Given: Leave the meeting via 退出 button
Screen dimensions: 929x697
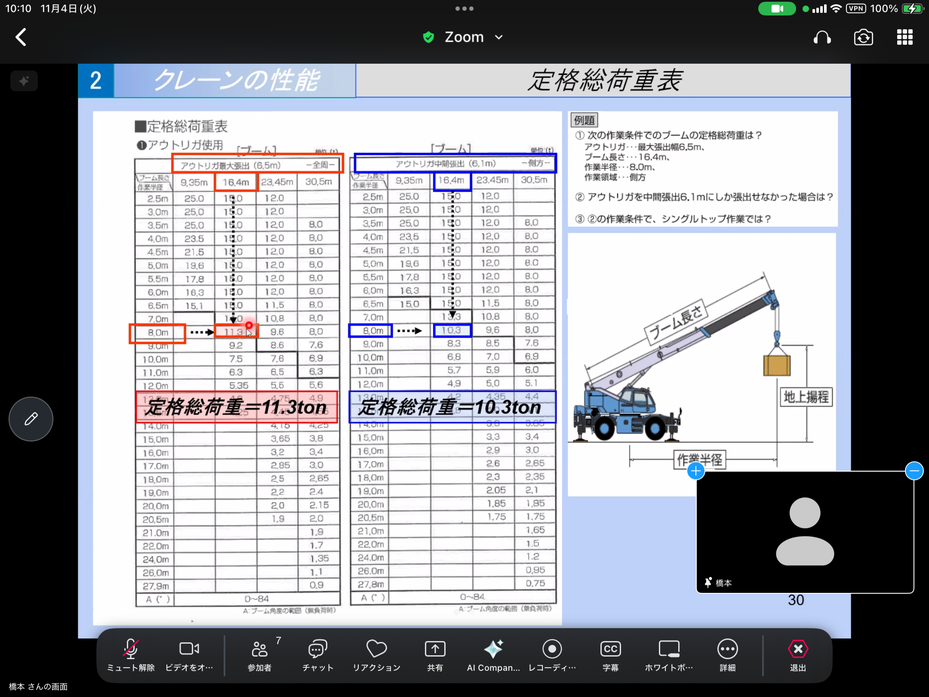Looking at the screenshot, I should pos(797,654).
